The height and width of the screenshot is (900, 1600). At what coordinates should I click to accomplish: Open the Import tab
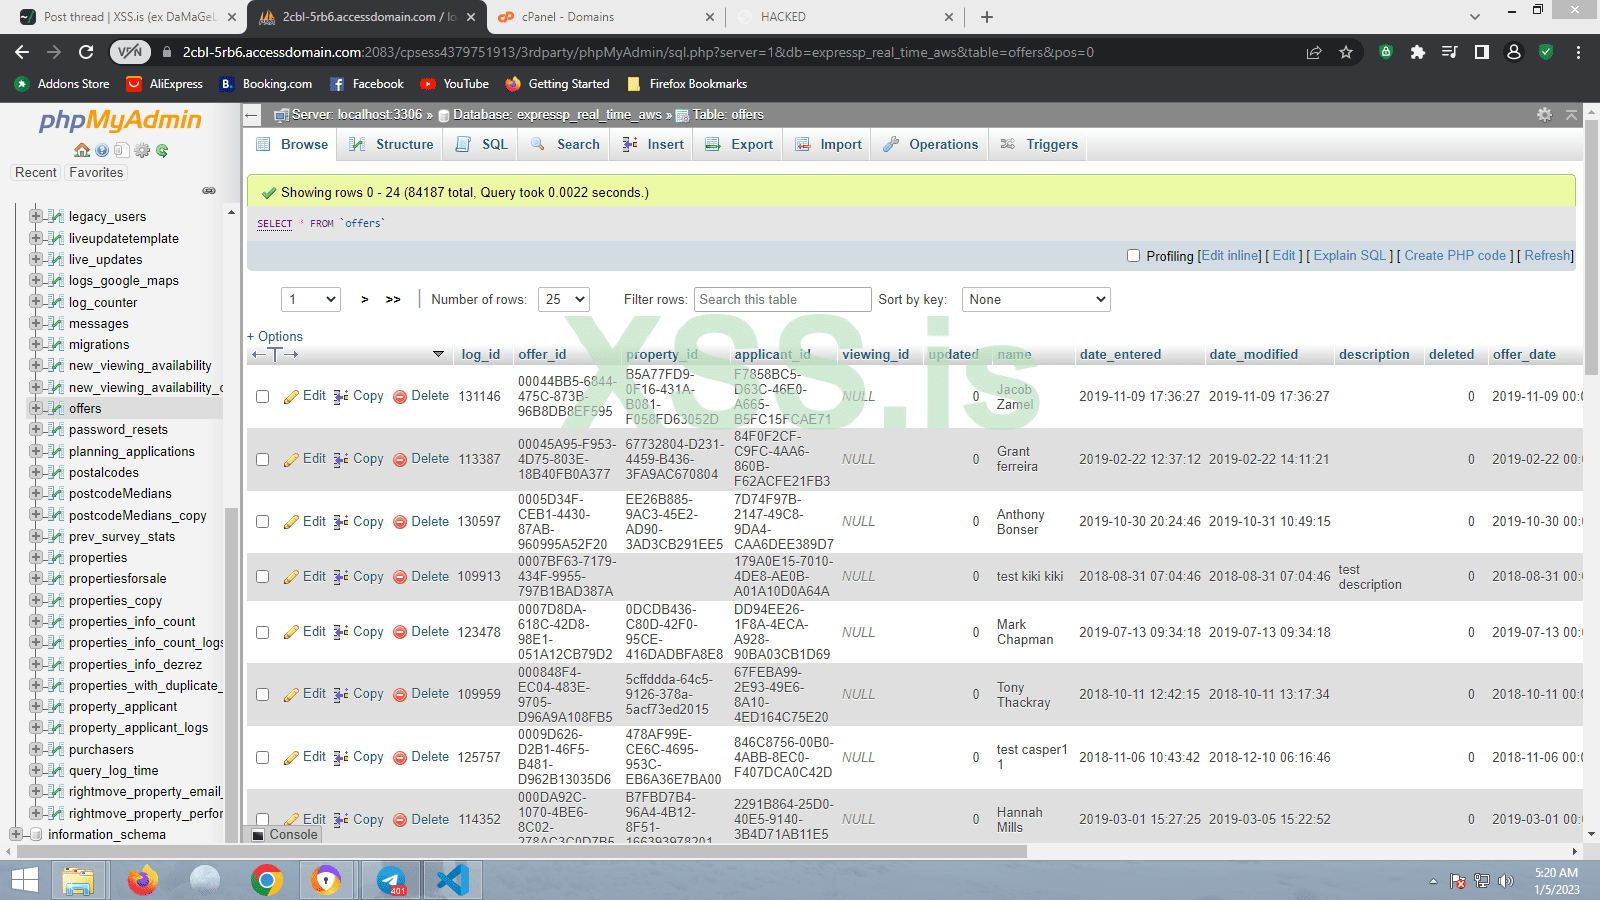click(828, 145)
